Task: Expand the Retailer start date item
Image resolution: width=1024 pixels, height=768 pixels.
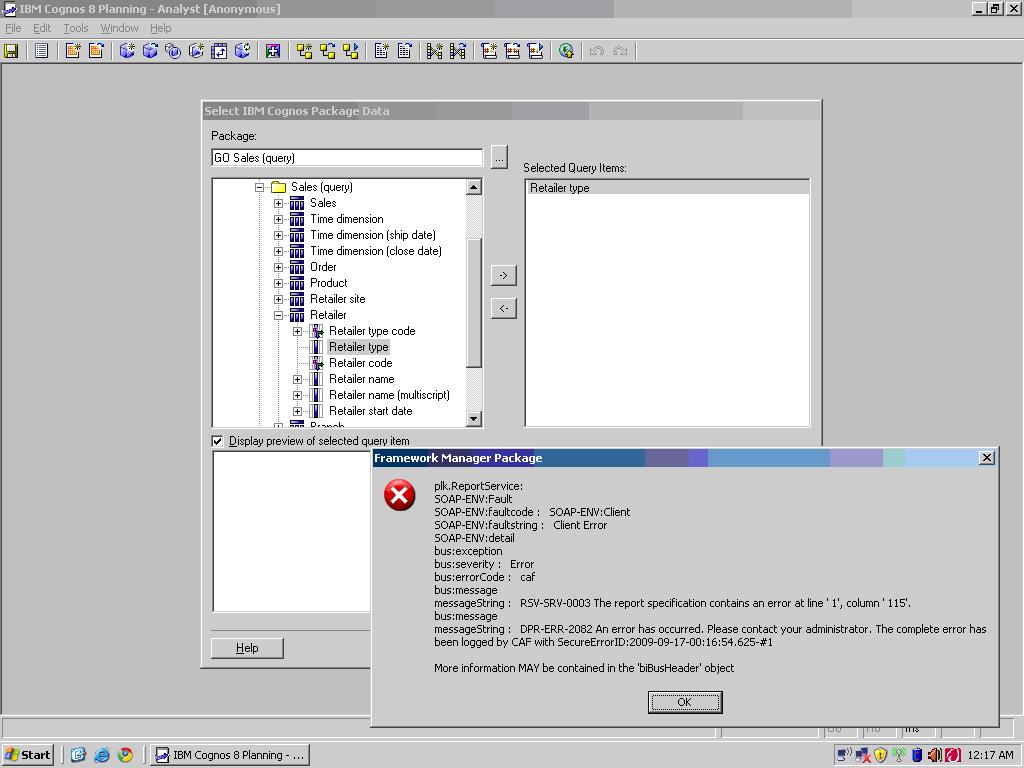Action: coord(297,411)
